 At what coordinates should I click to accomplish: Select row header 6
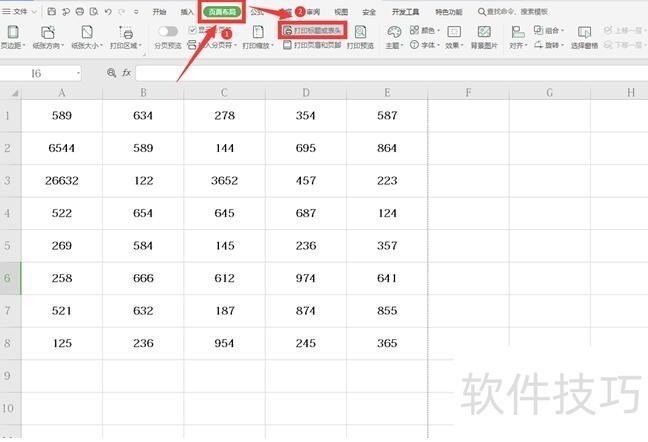point(10,278)
